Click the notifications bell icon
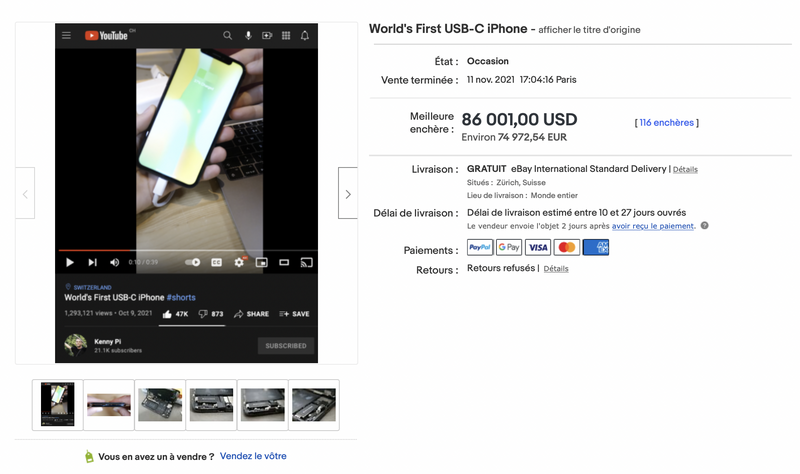Screen dimensions: 800x474 click(305, 35)
